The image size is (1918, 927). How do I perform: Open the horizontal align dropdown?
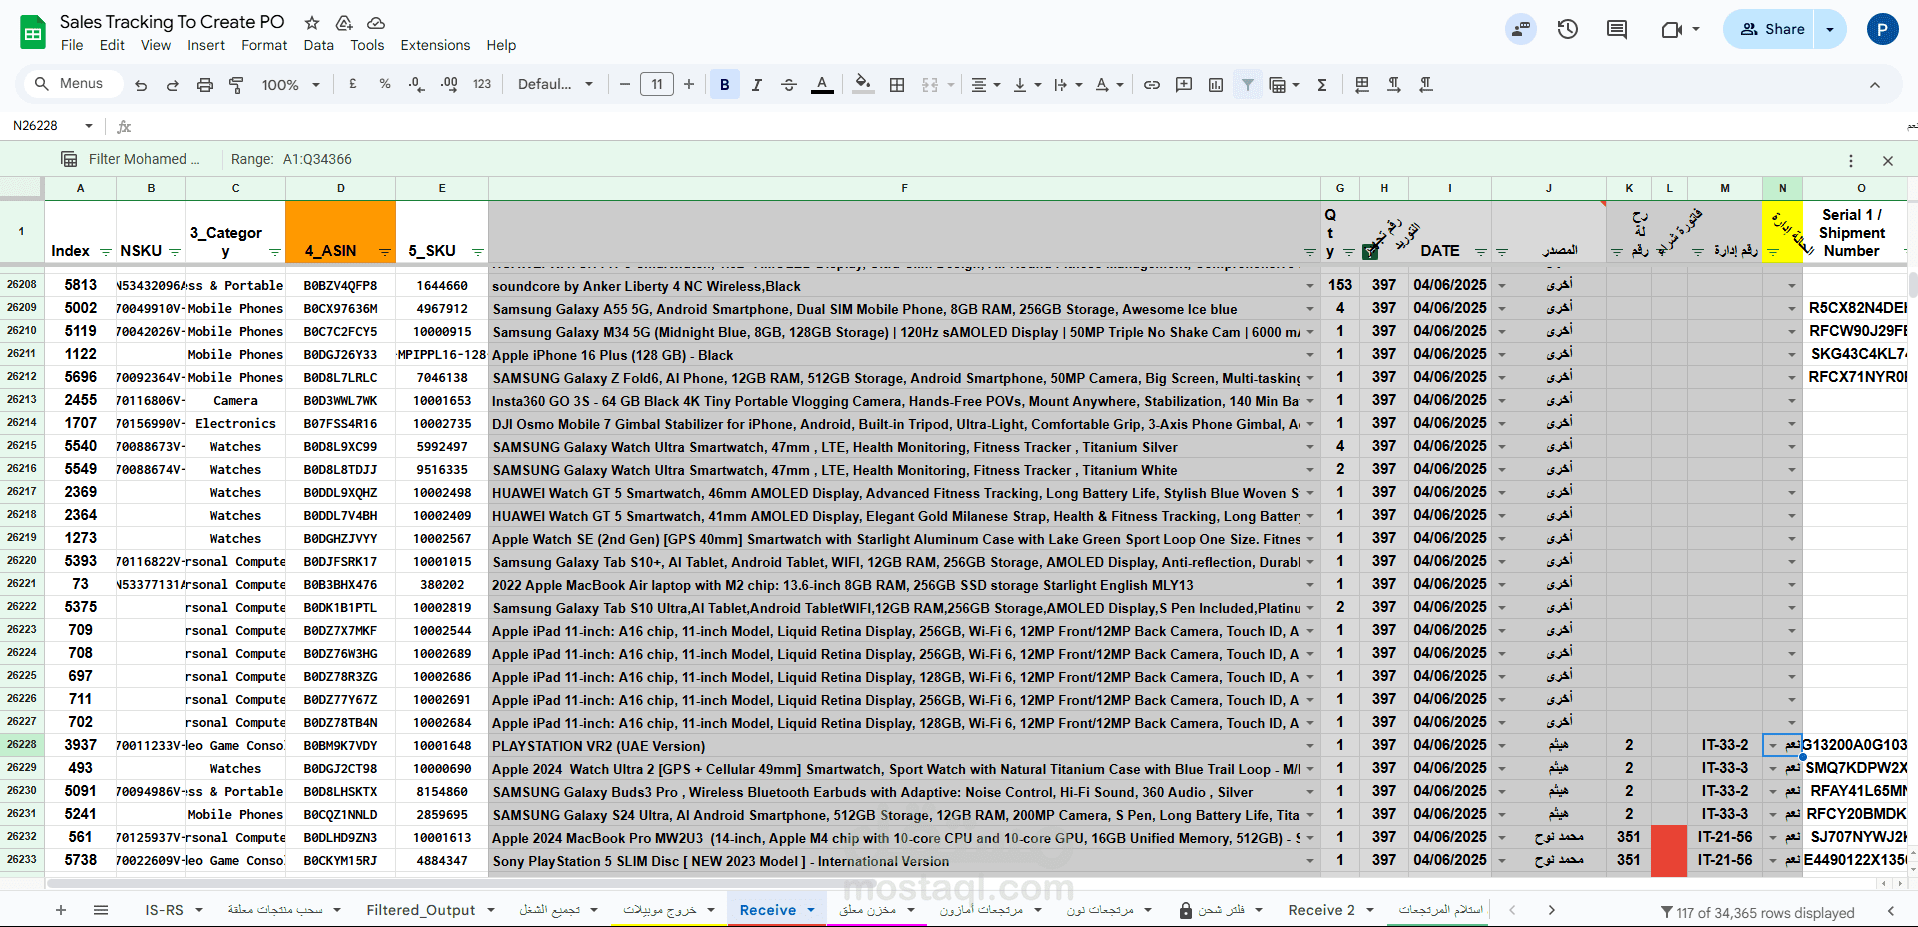(985, 85)
